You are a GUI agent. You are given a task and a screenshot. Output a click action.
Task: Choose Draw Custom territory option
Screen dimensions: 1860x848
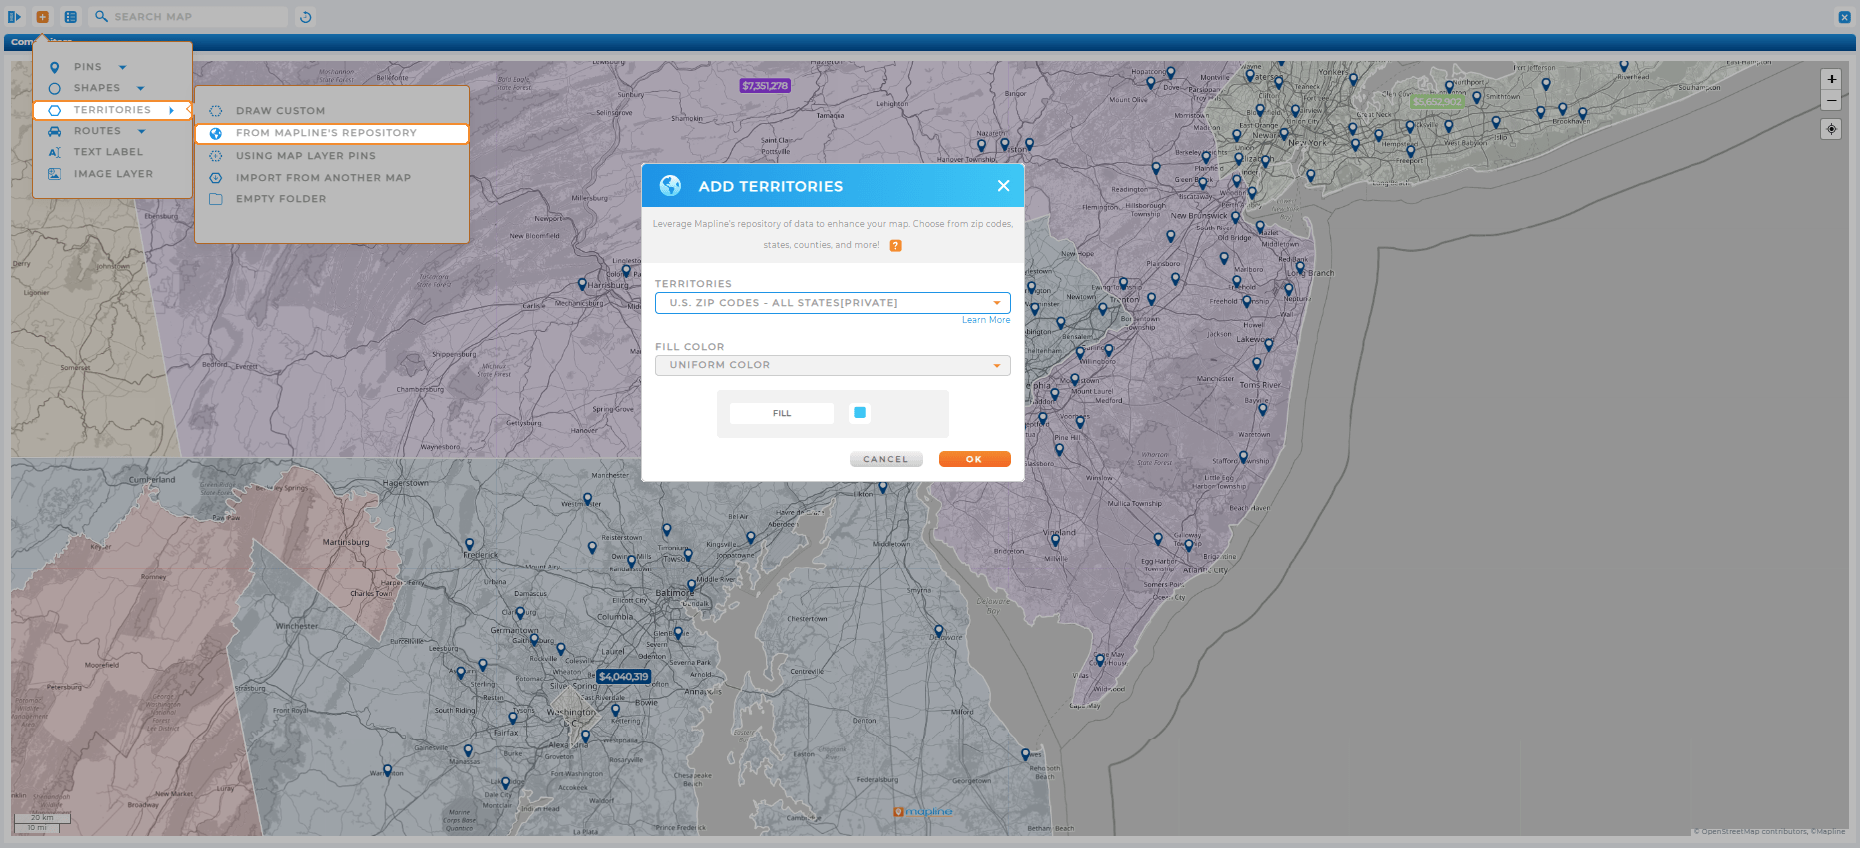tap(280, 111)
